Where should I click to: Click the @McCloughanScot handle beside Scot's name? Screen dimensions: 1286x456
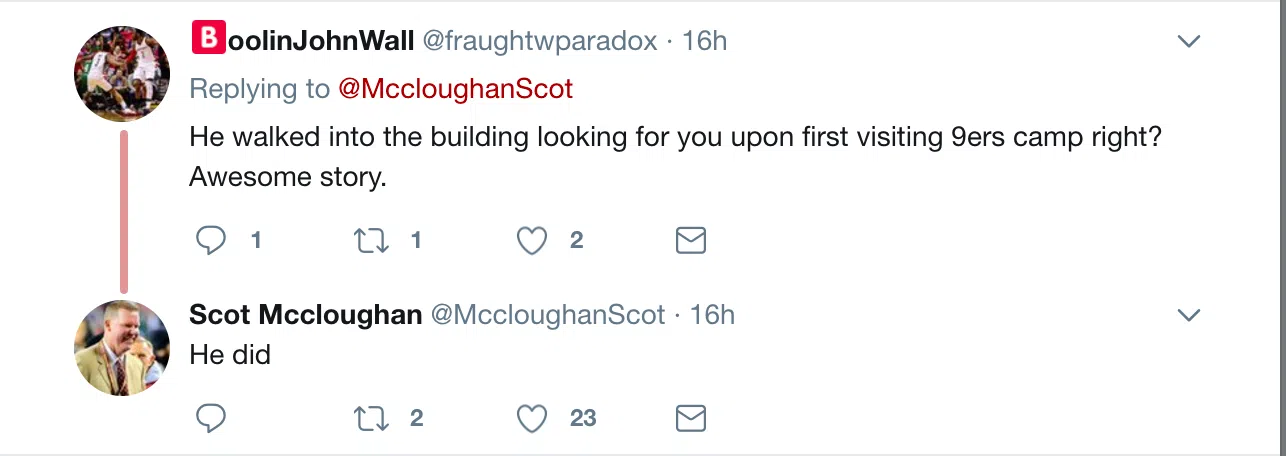point(547,315)
